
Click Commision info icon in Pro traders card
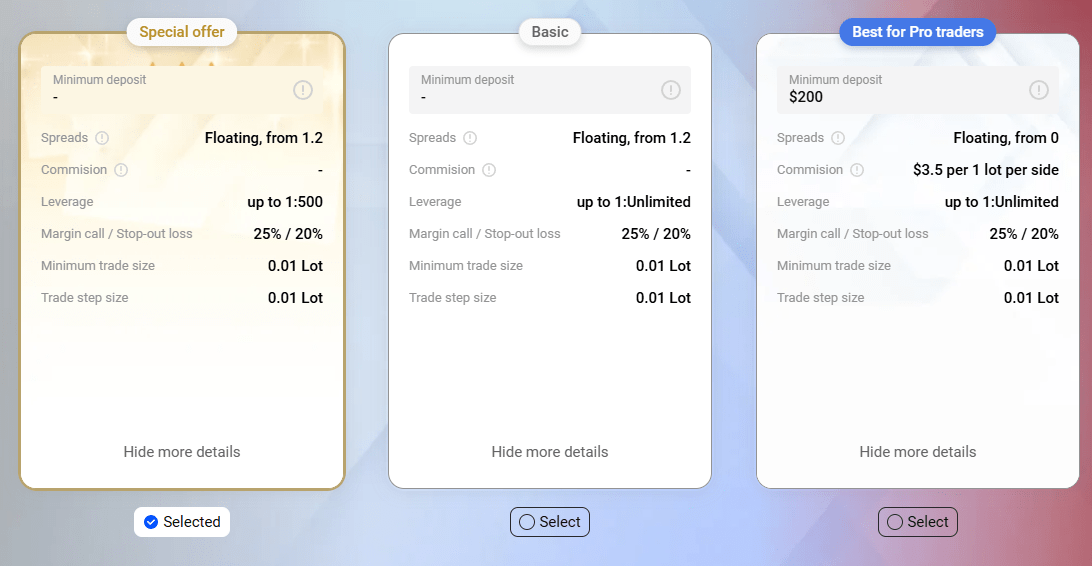click(x=857, y=170)
